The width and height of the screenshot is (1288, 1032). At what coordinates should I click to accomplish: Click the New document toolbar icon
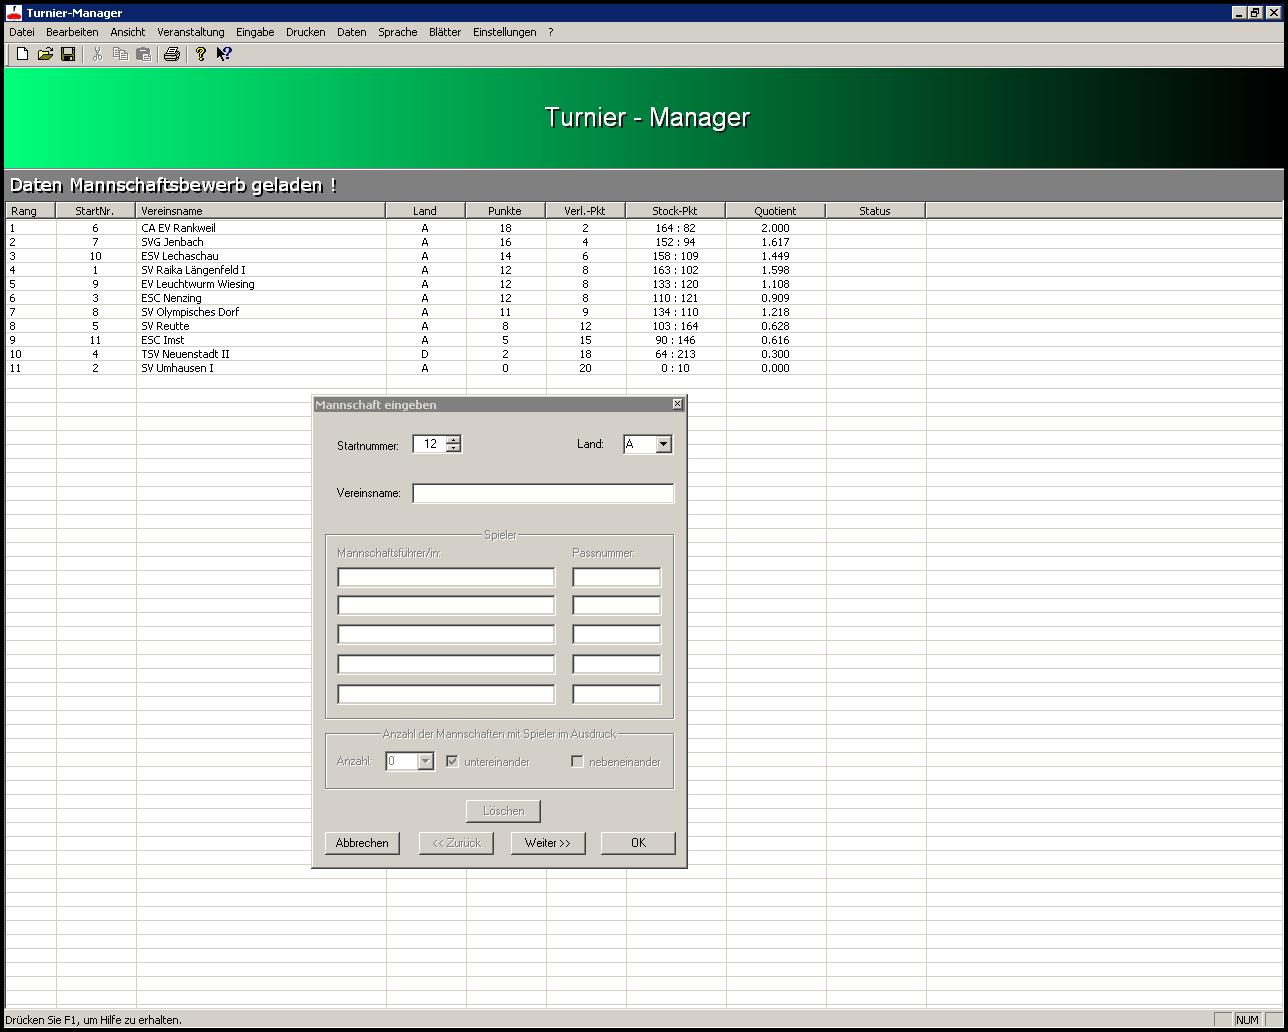coord(22,54)
